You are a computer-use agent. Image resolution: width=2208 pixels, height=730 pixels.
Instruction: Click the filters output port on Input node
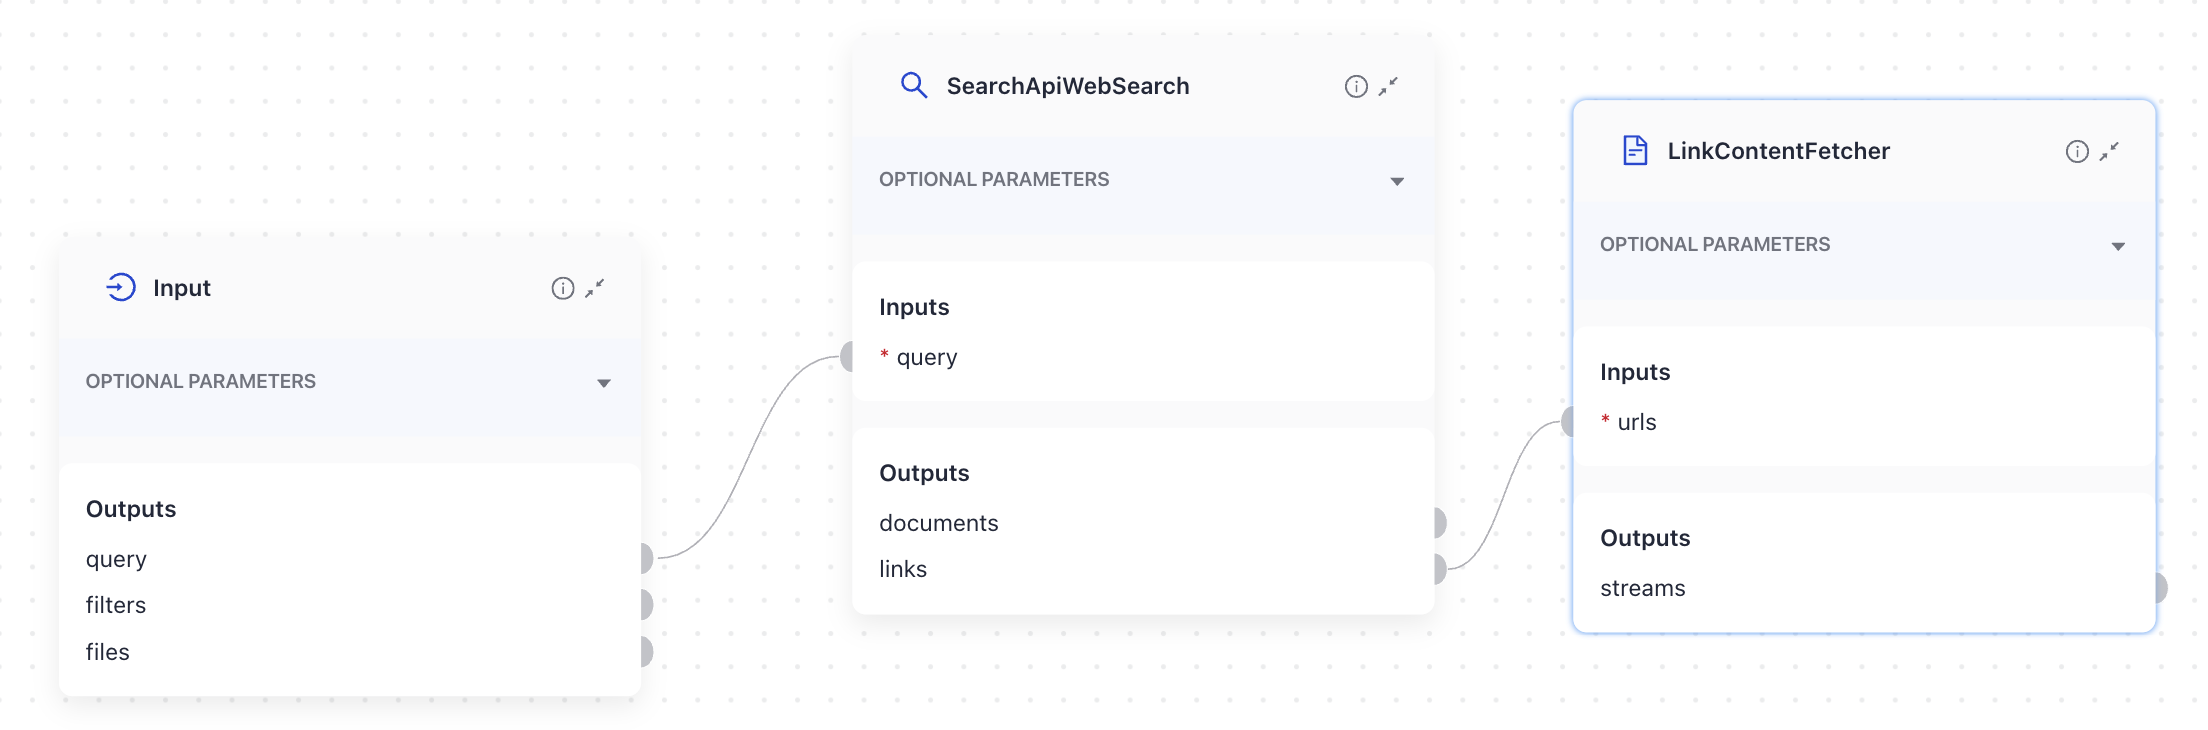pos(646,604)
